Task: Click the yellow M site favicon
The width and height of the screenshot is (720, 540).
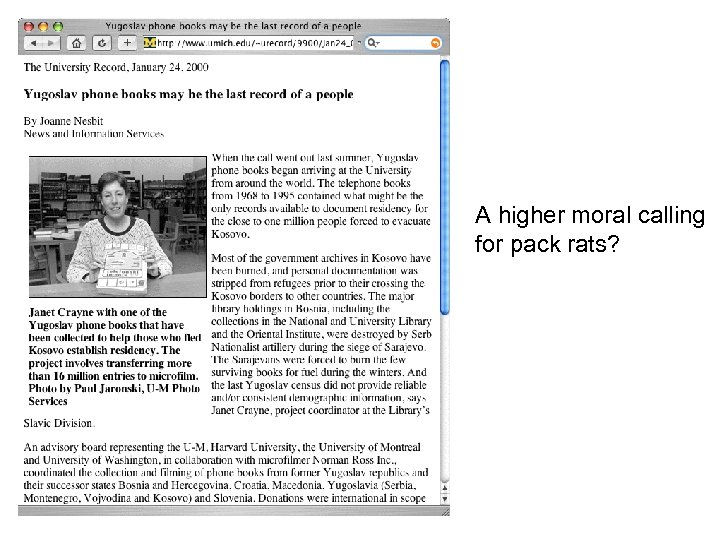Action: coord(150,43)
